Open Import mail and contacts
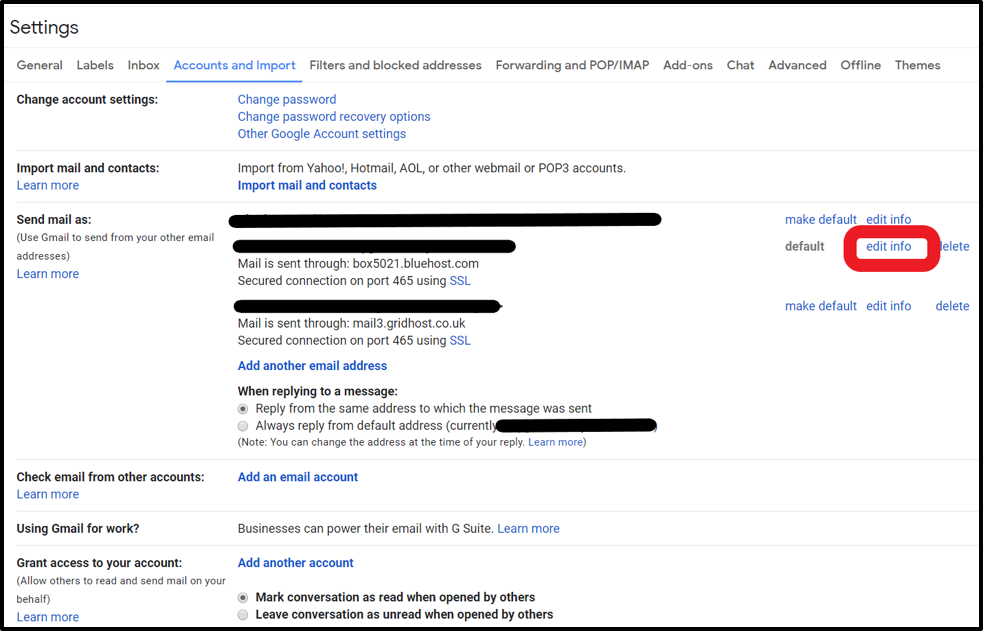The width and height of the screenshot is (983, 631). pos(307,185)
